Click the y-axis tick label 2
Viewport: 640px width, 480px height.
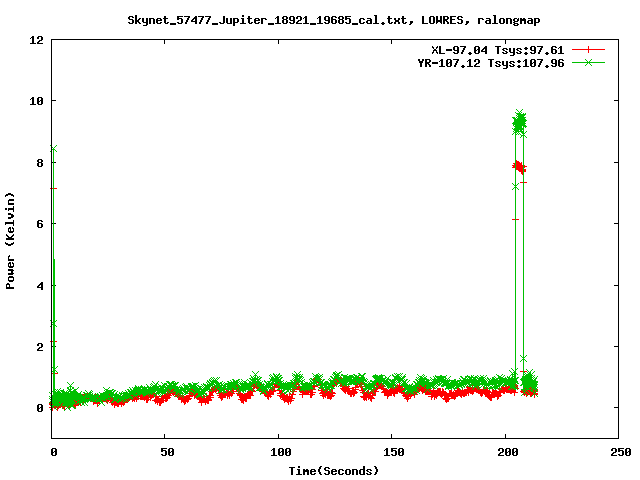click(40, 347)
